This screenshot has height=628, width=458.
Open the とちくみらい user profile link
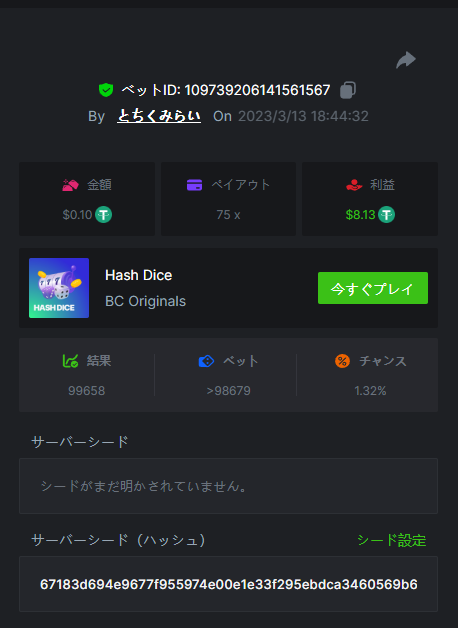[x=159, y=116]
